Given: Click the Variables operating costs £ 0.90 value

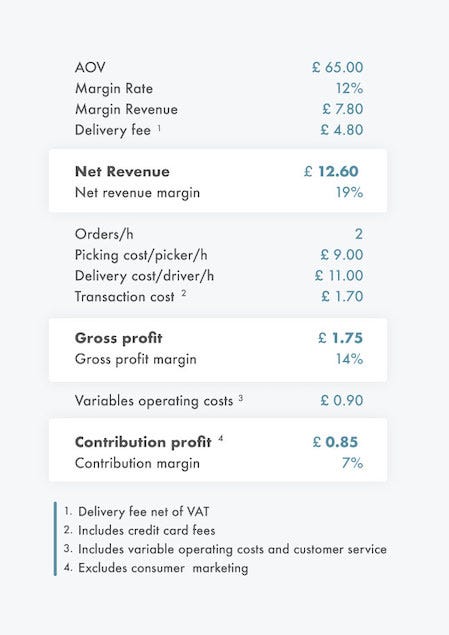Looking at the screenshot, I should point(342,401).
